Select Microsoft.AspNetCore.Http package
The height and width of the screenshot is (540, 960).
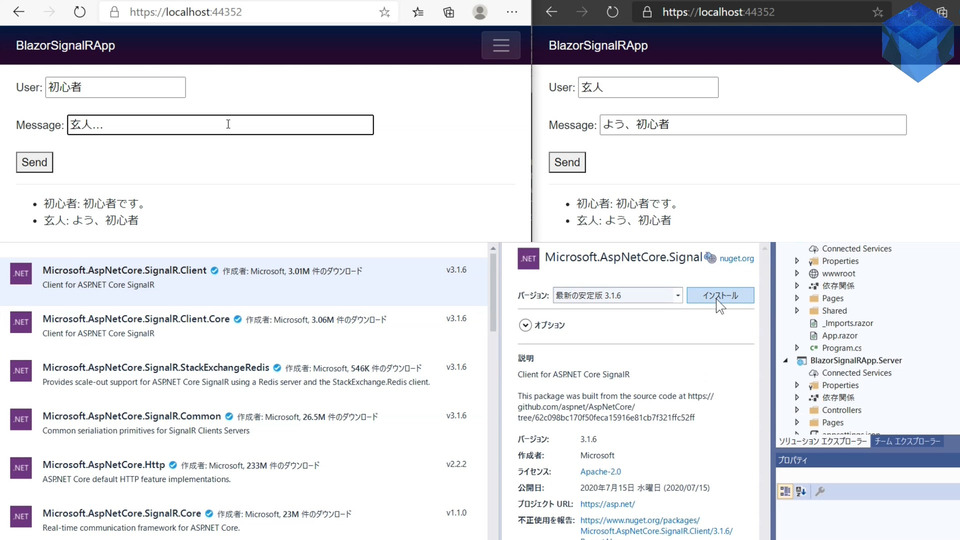[244, 471]
